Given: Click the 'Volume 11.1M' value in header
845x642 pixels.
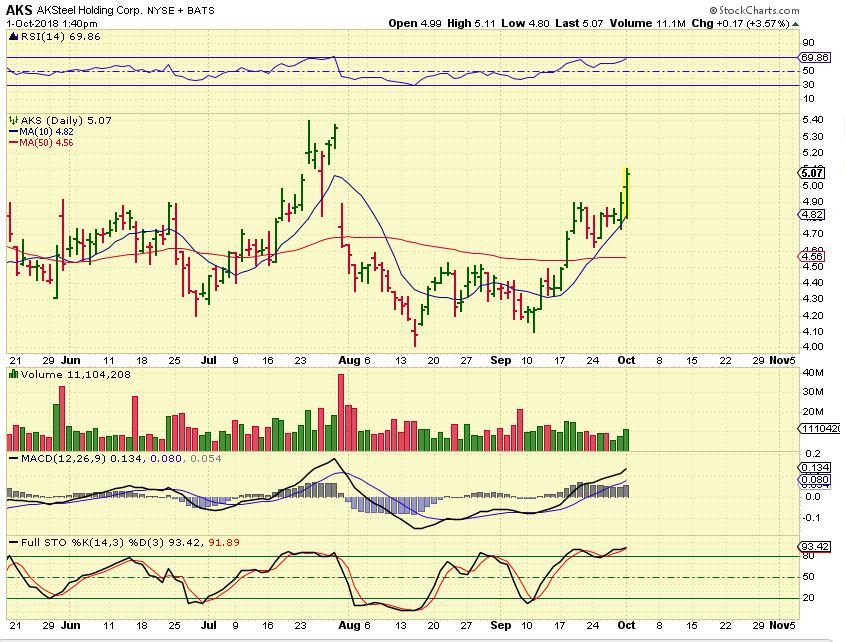Looking at the screenshot, I should tap(647, 24).
